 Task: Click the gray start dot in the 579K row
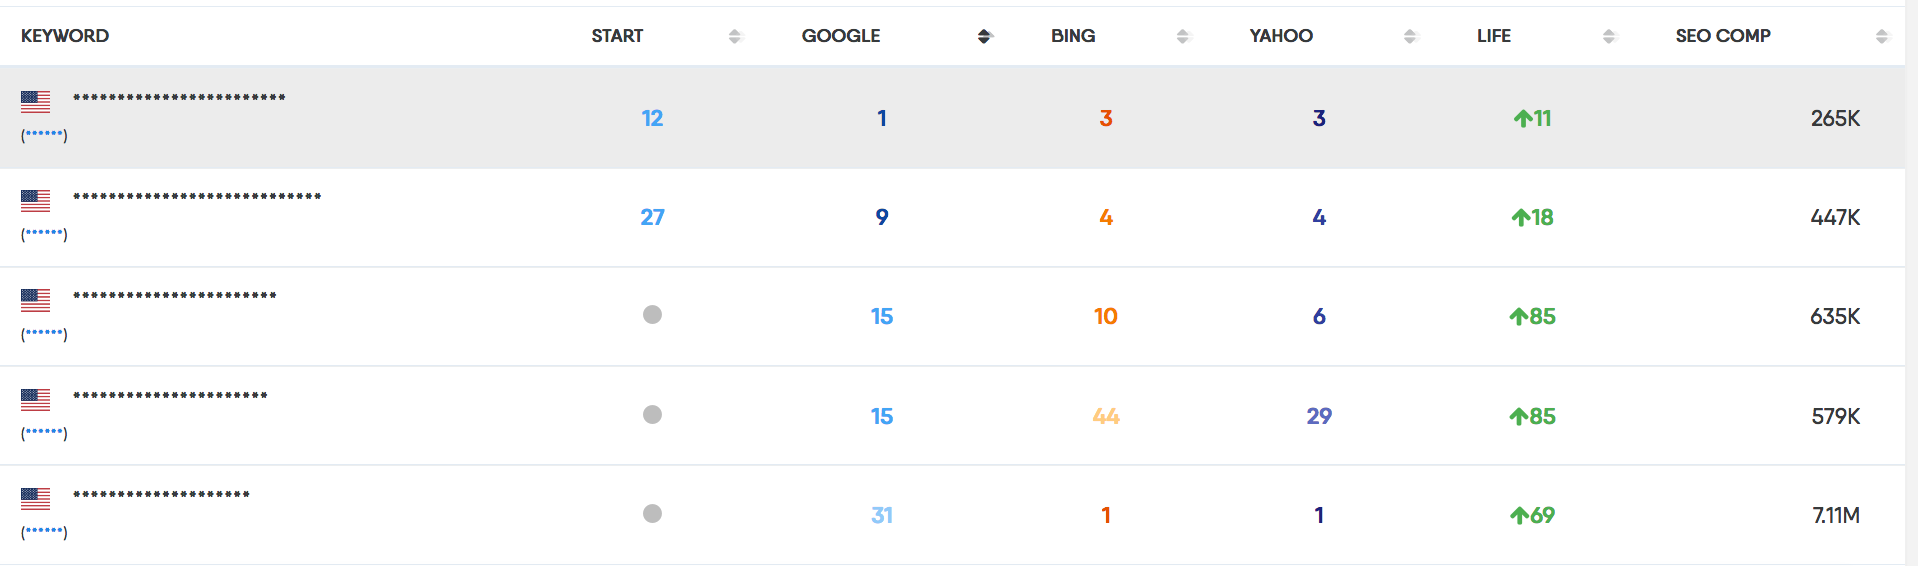pyautogui.click(x=652, y=414)
